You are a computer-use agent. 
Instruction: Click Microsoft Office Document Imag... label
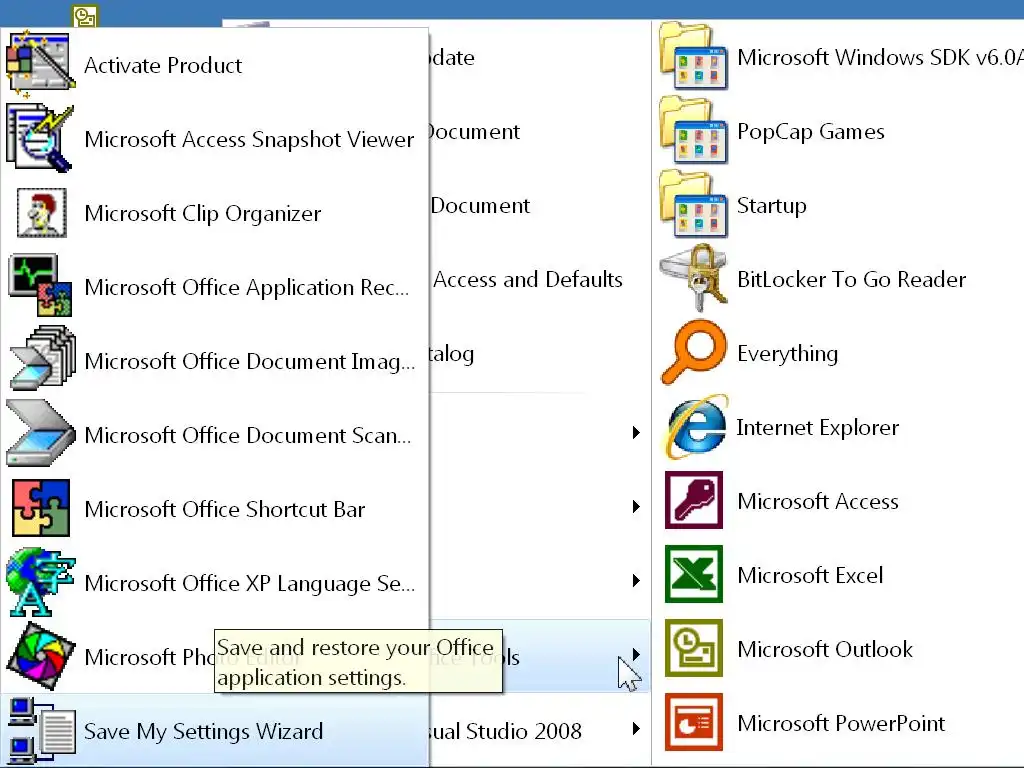tap(249, 362)
